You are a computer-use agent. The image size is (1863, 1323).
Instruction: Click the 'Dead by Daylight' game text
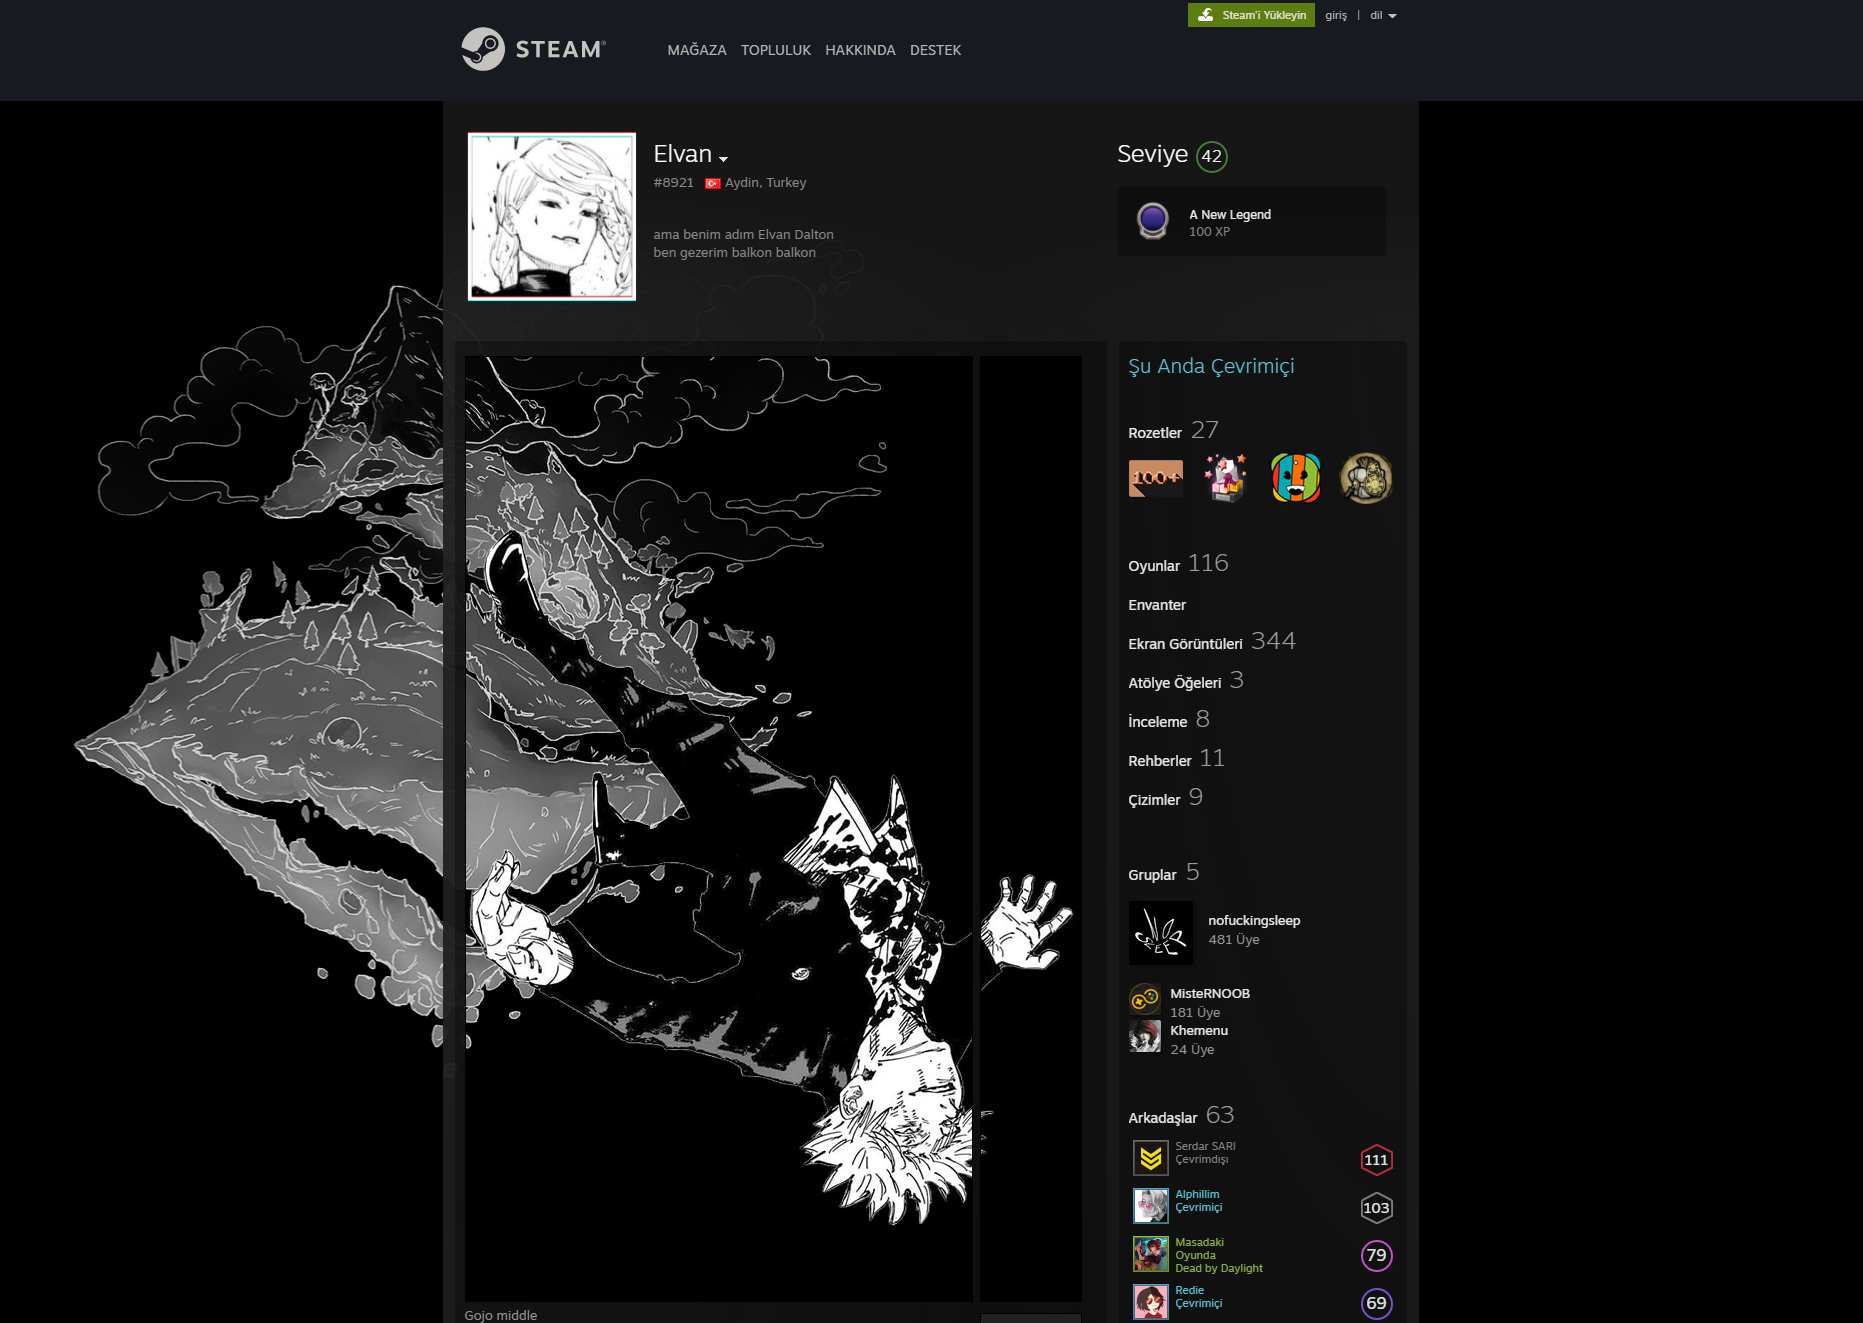[1219, 1268]
